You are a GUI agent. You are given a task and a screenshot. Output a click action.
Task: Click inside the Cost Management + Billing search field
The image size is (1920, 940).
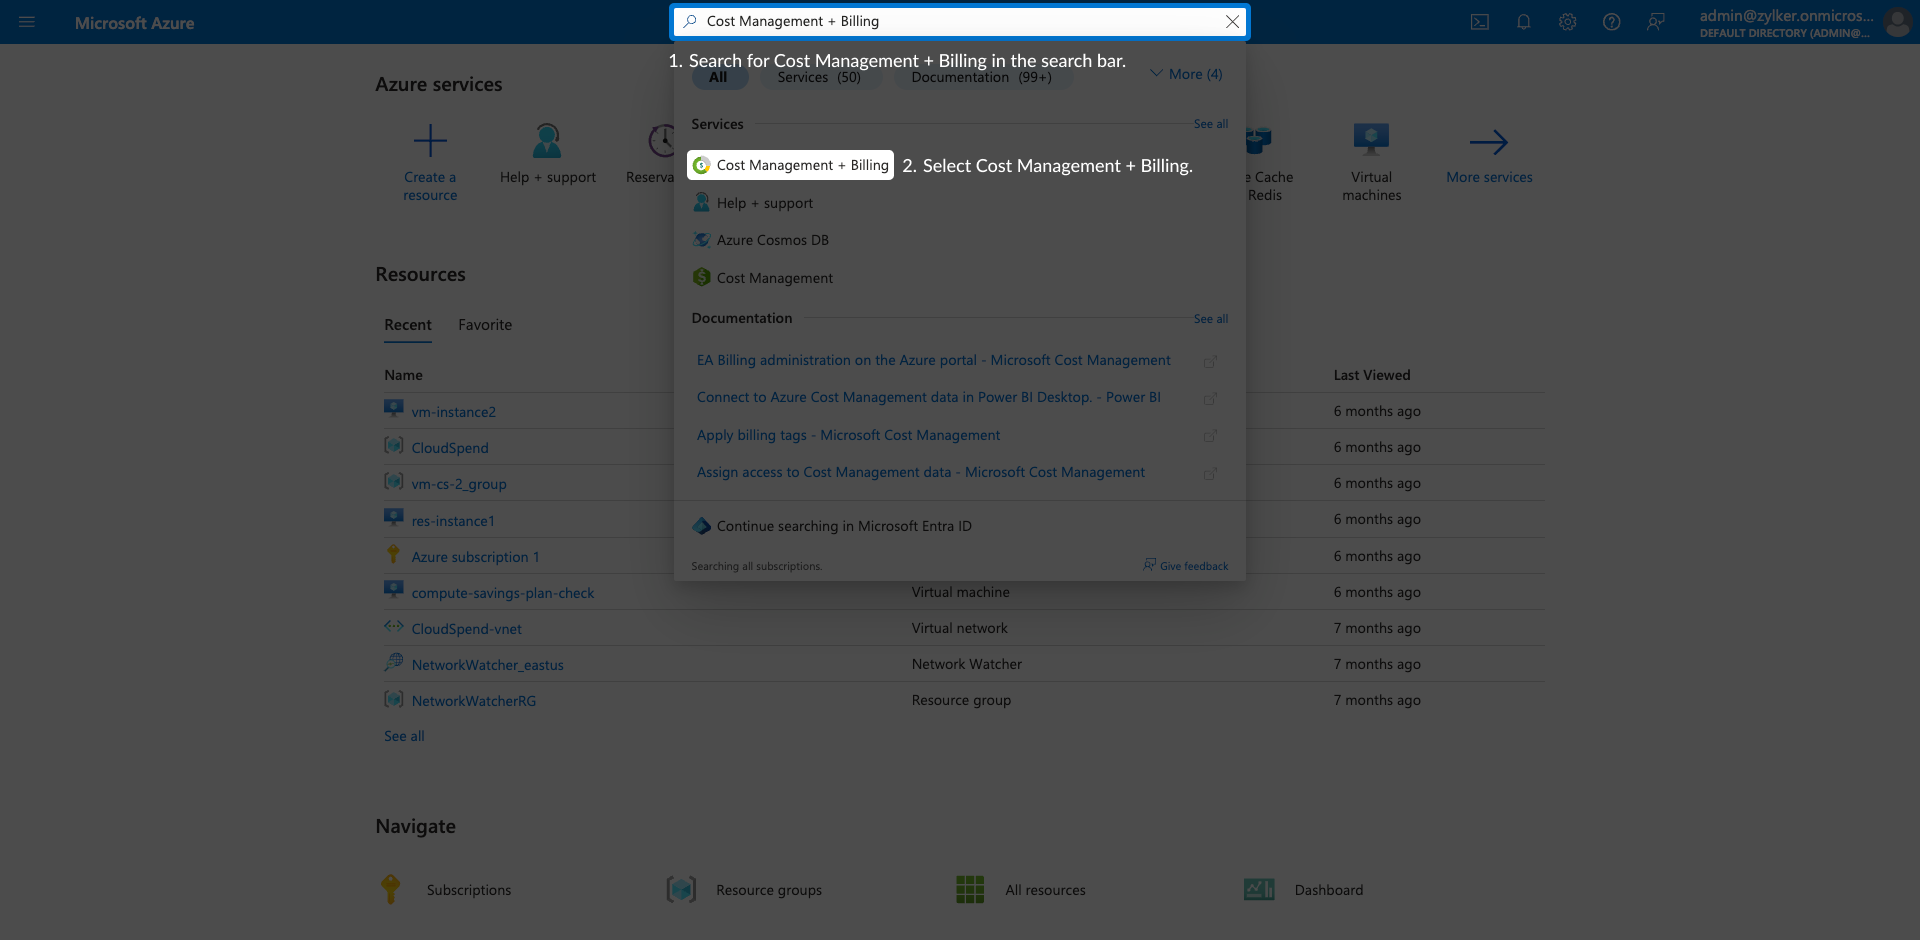tap(960, 22)
